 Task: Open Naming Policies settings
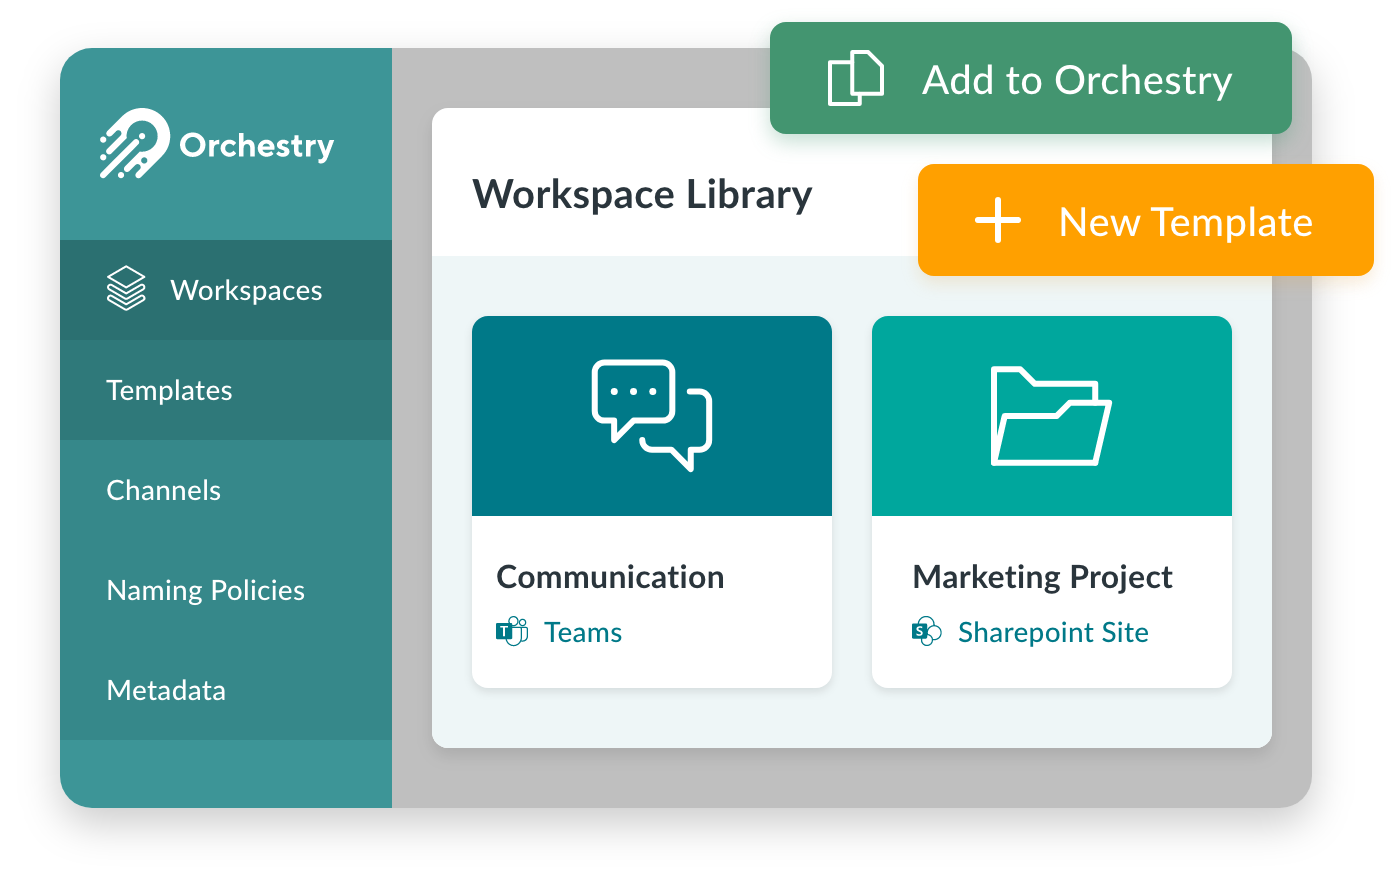205,590
